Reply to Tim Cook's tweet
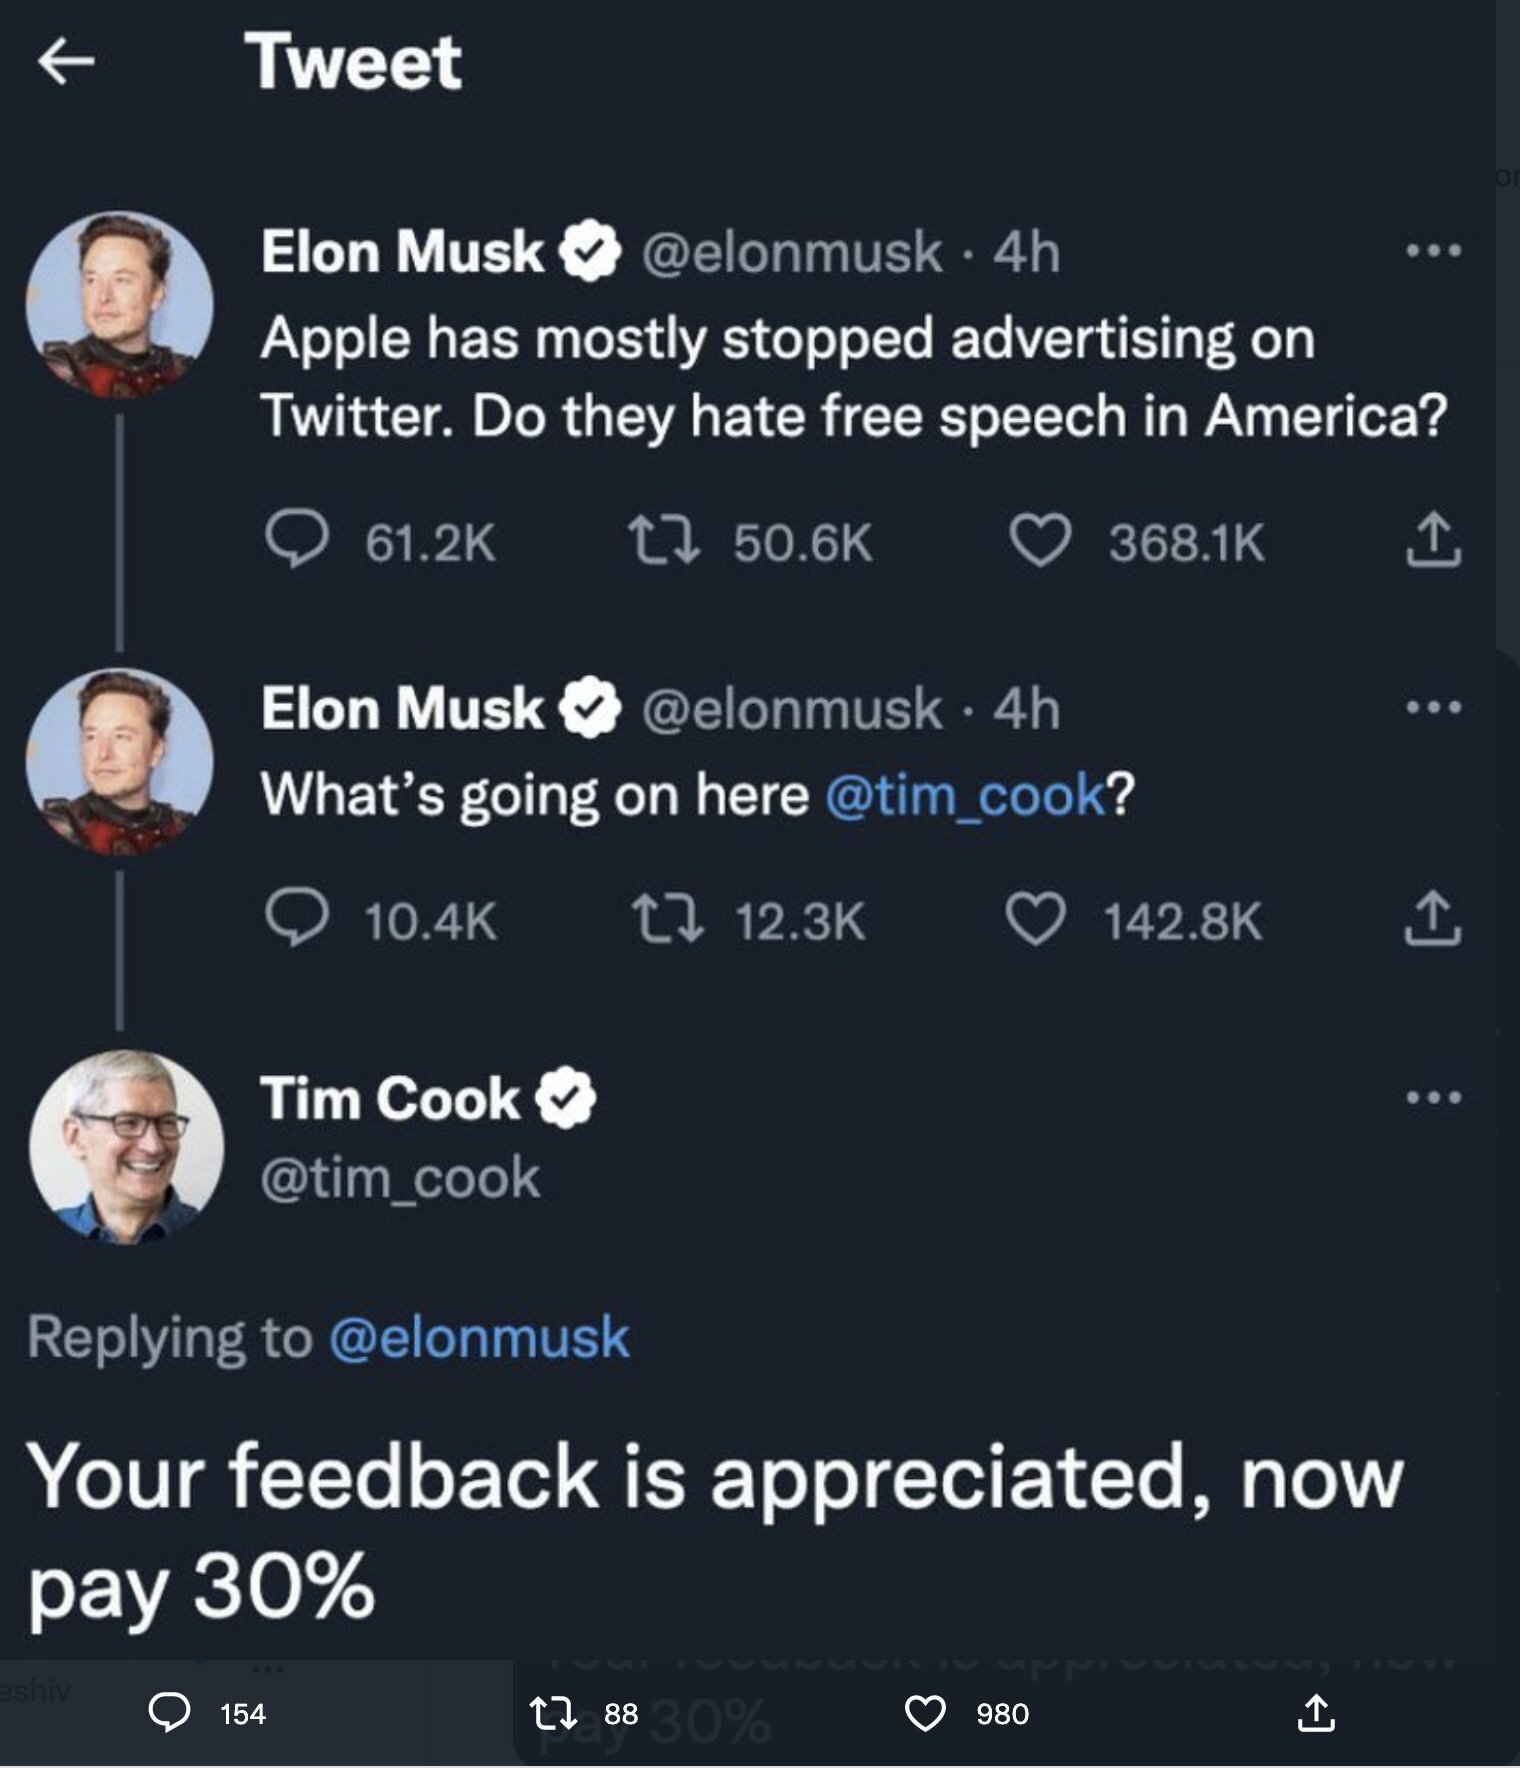1520x1770 pixels. tap(169, 1713)
